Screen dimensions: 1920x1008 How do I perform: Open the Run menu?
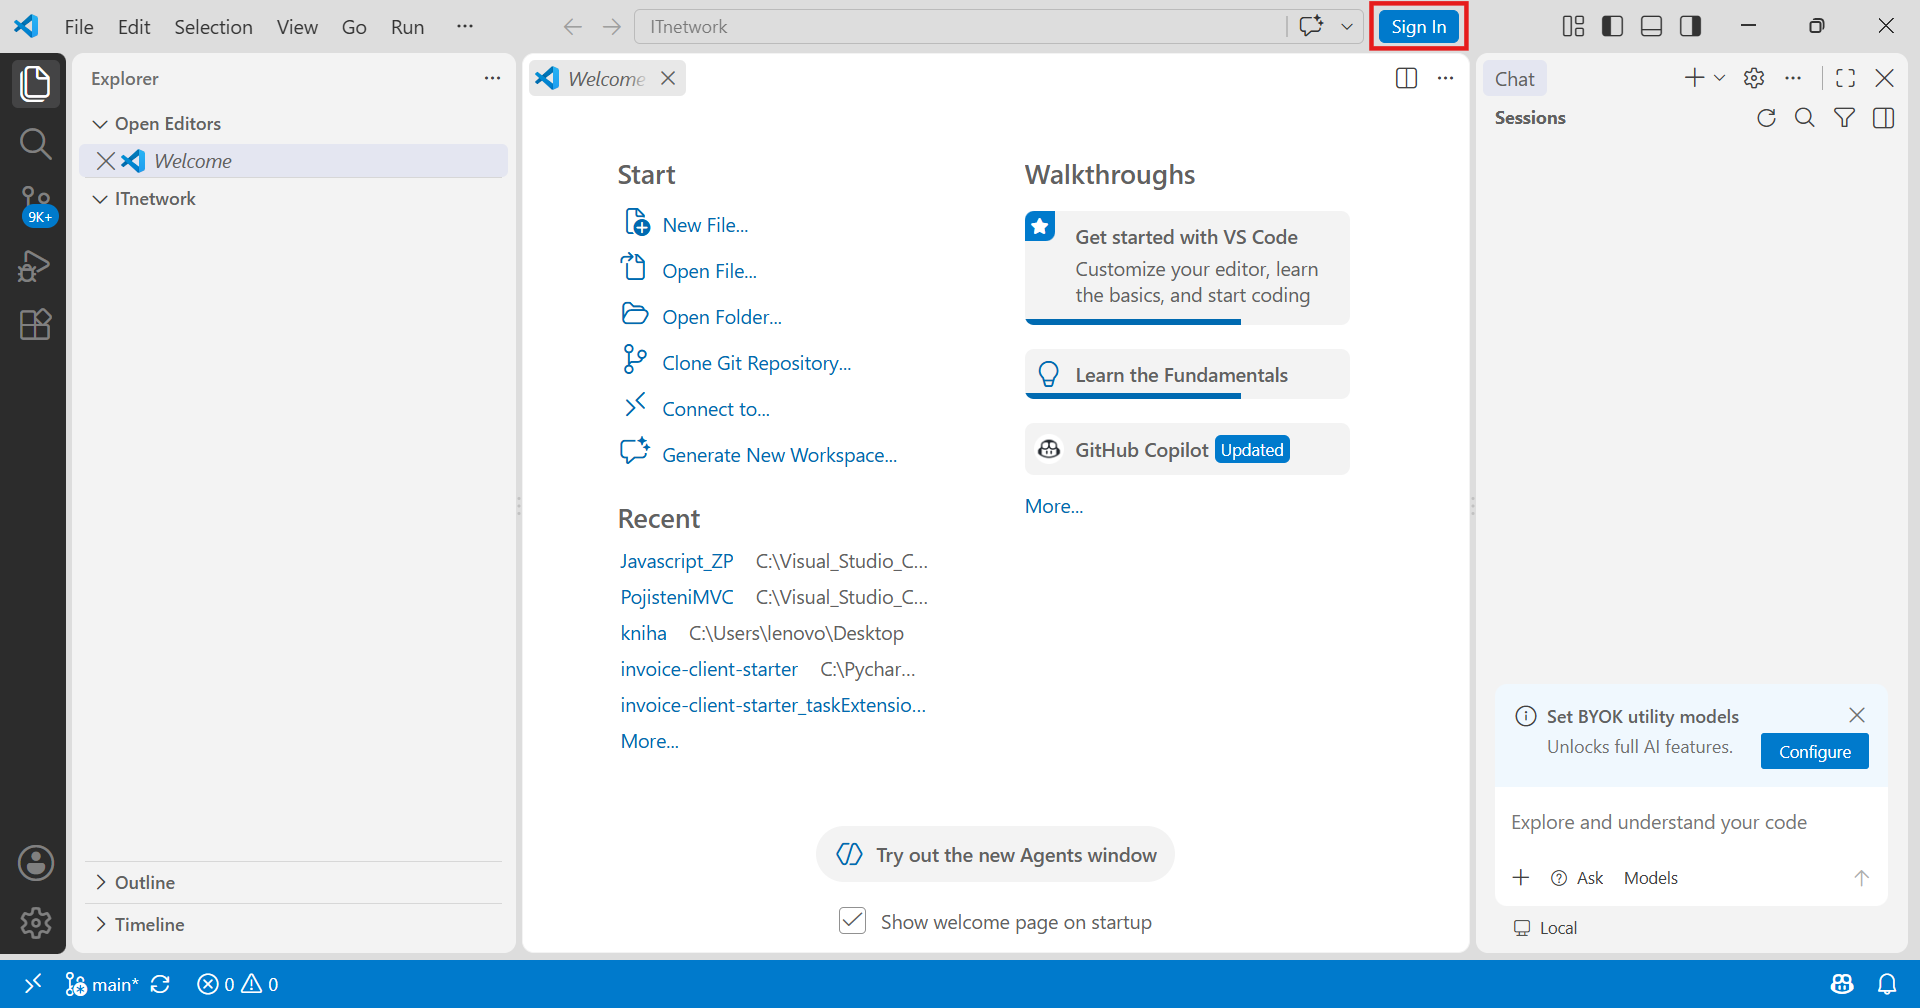tap(407, 27)
